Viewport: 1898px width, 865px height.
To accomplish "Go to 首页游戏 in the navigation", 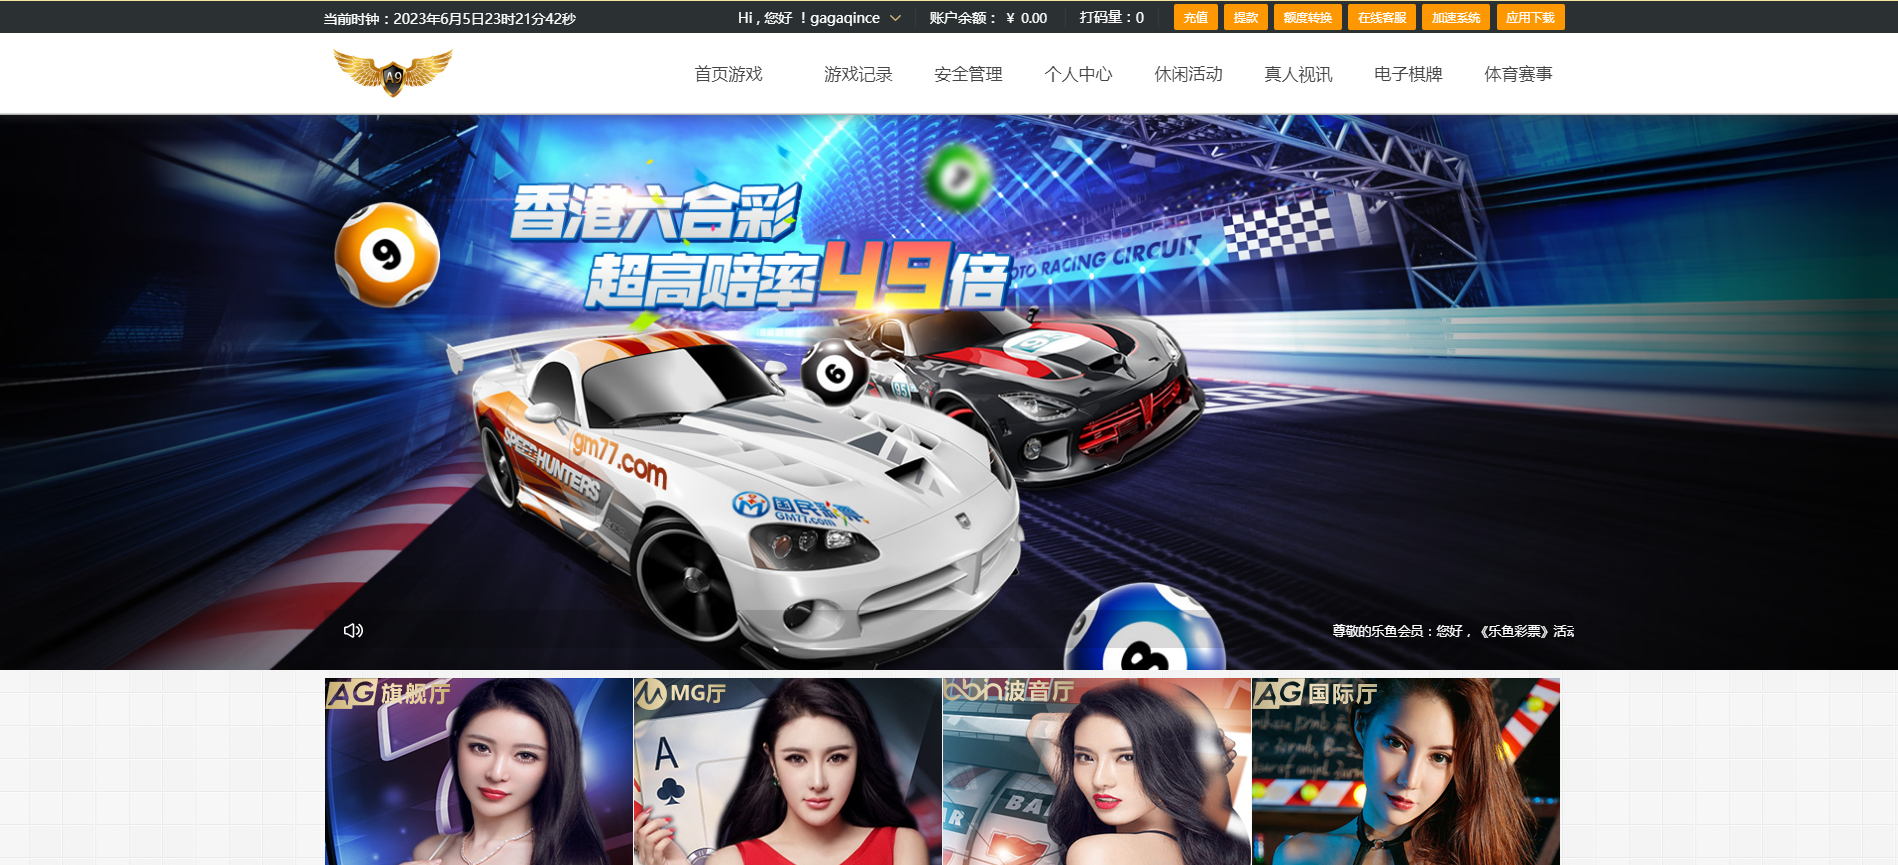I will click(728, 74).
